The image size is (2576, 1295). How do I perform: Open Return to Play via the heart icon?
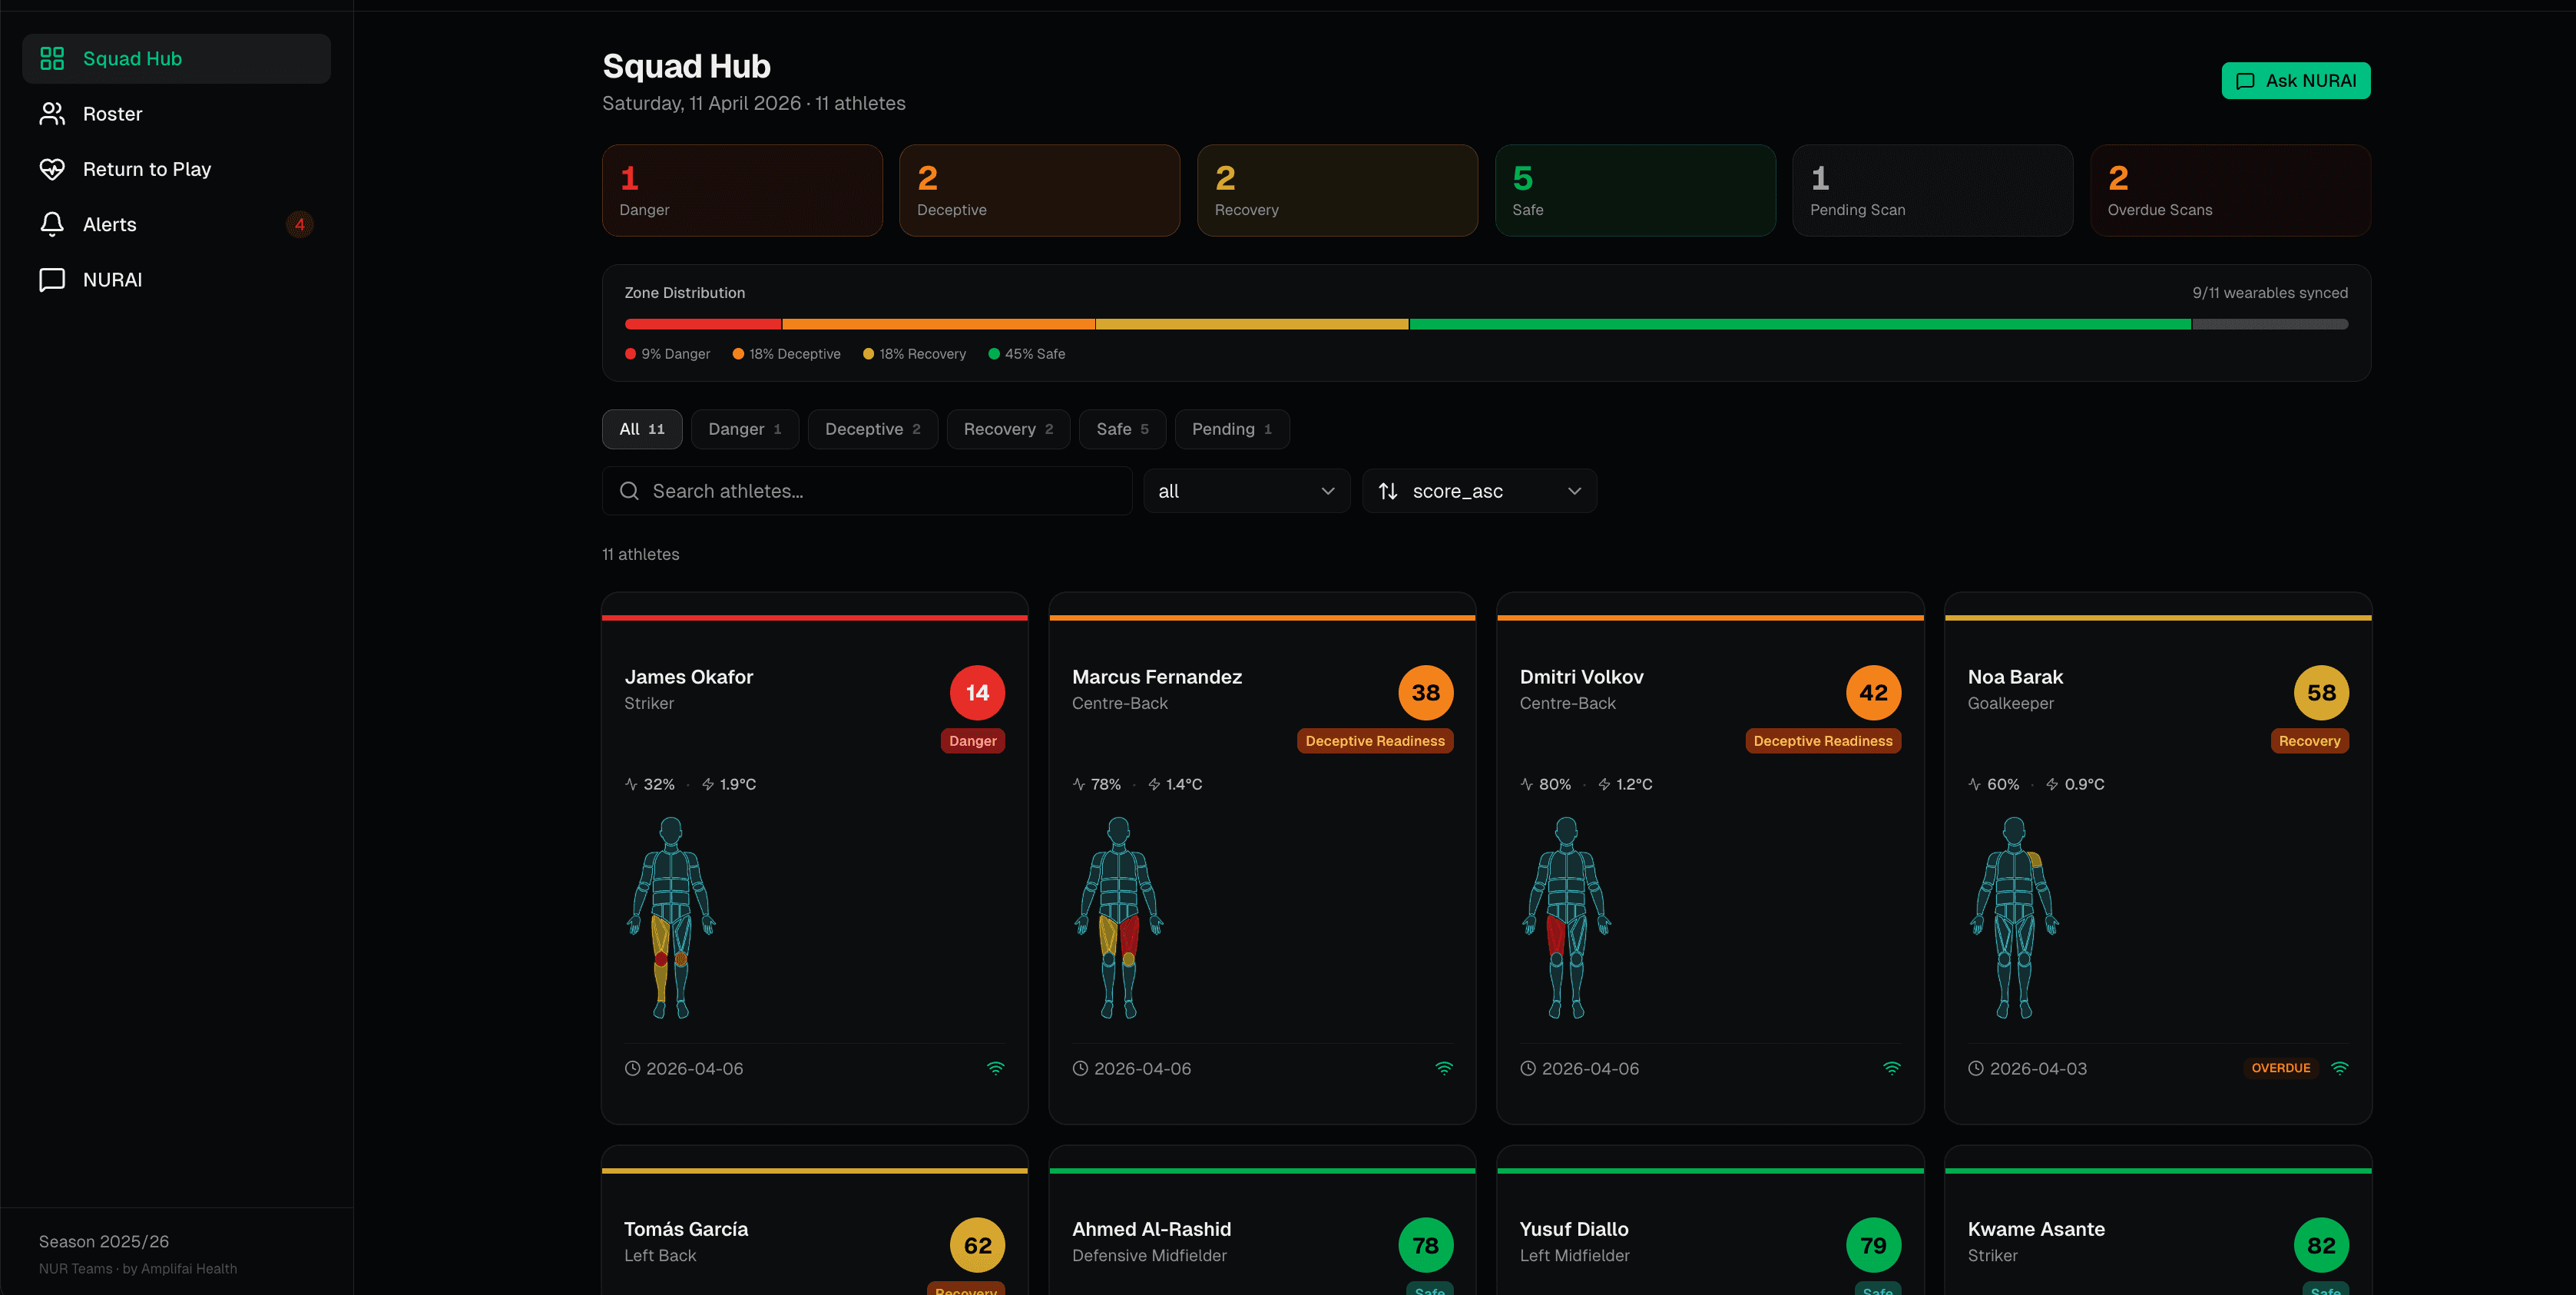click(53, 169)
